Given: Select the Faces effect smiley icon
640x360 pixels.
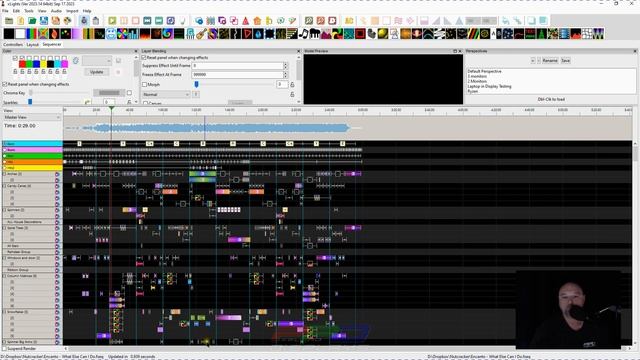Looking at the screenshot, I should pos(111,34).
